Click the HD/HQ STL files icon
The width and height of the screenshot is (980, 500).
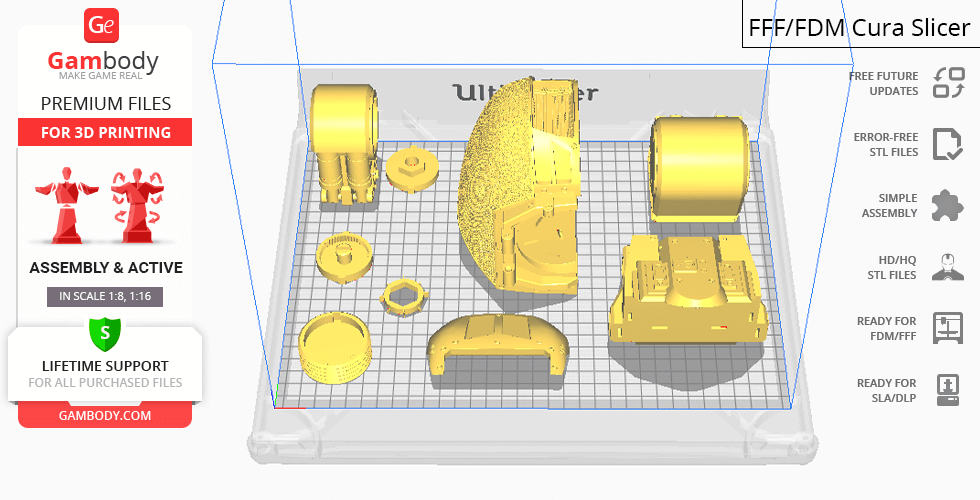[946, 267]
